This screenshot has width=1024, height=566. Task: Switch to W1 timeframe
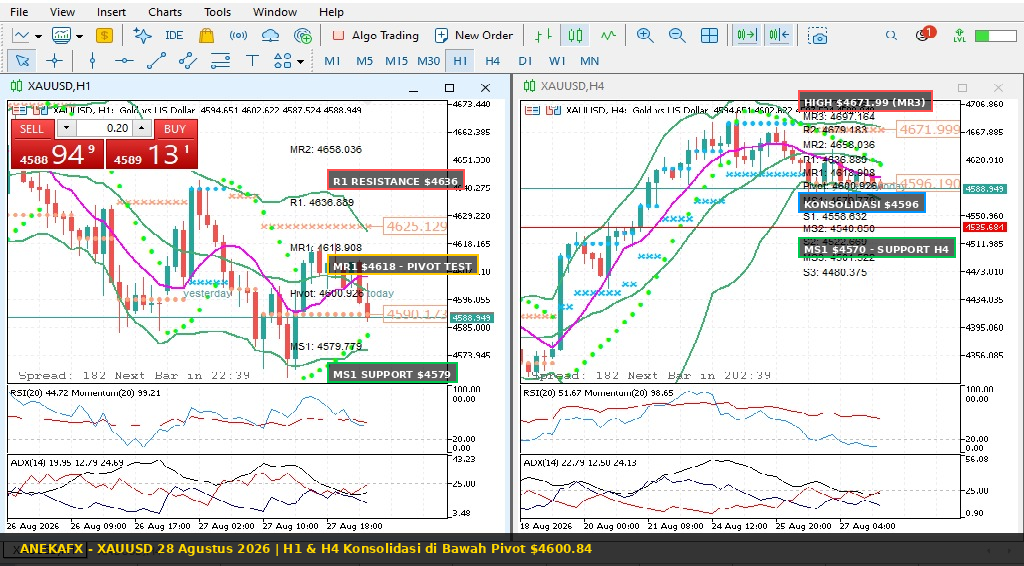tap(557, 61)
